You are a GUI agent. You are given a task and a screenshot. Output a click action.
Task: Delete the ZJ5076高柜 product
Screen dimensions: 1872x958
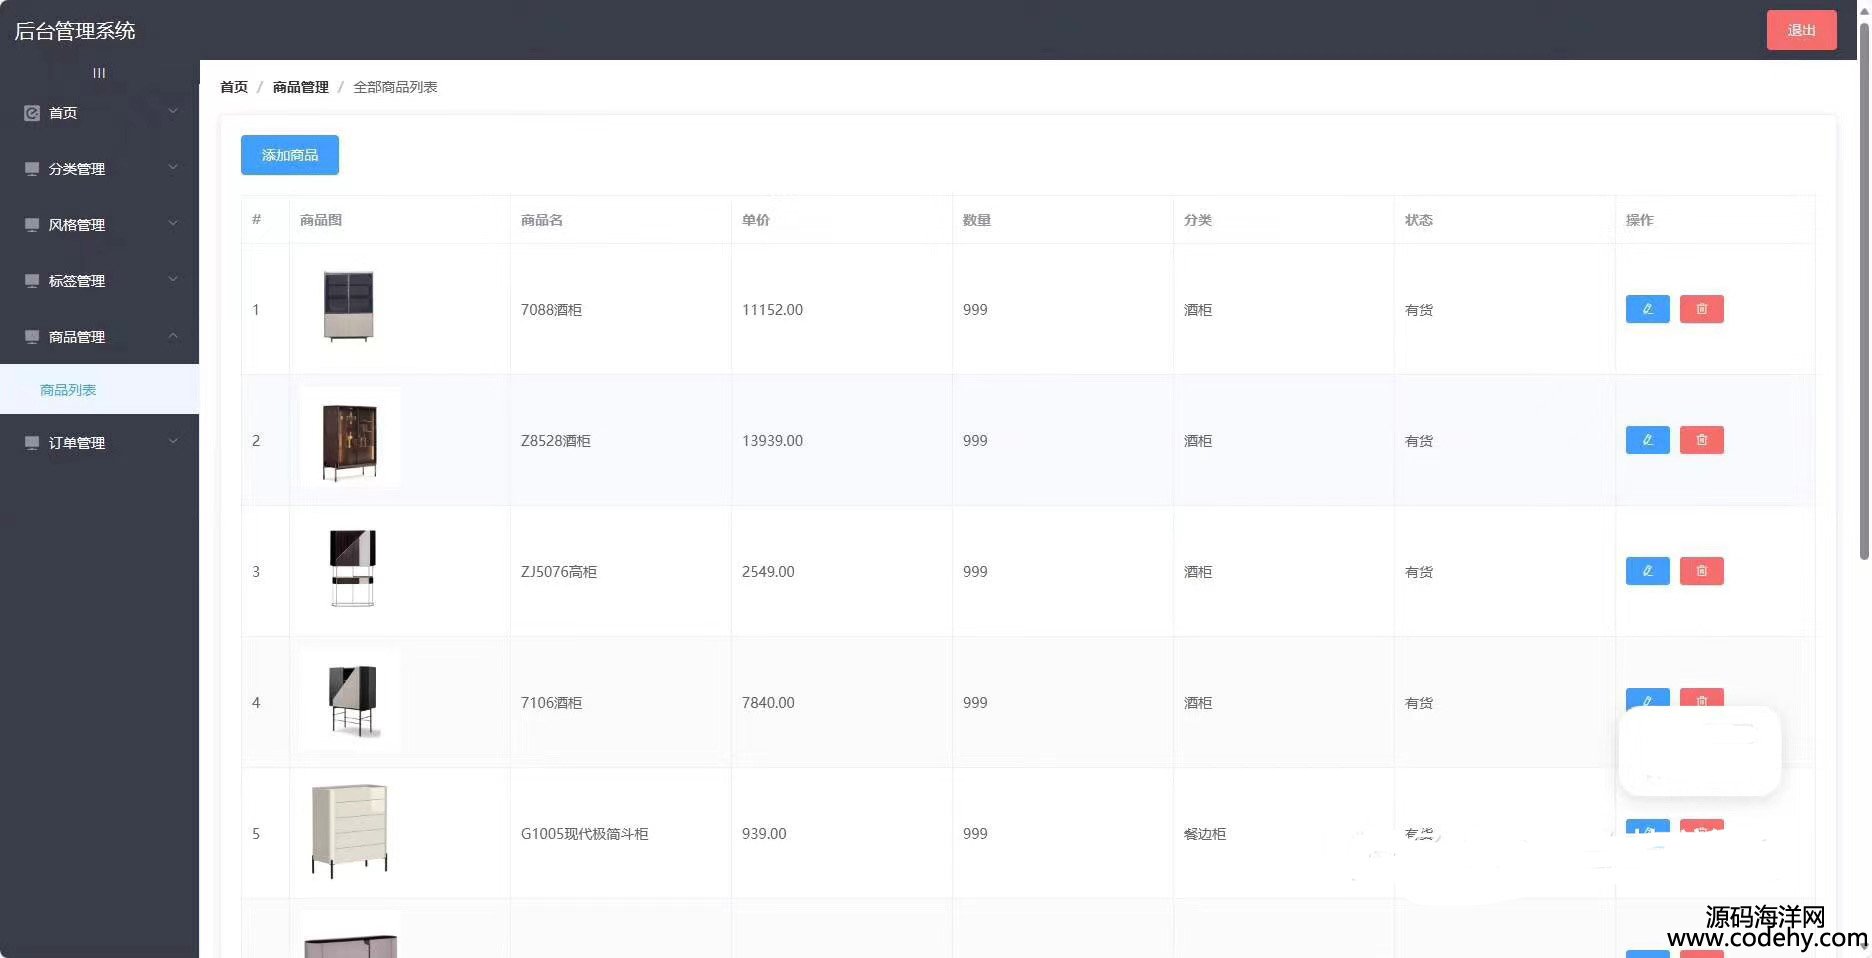pos(1701,571)
